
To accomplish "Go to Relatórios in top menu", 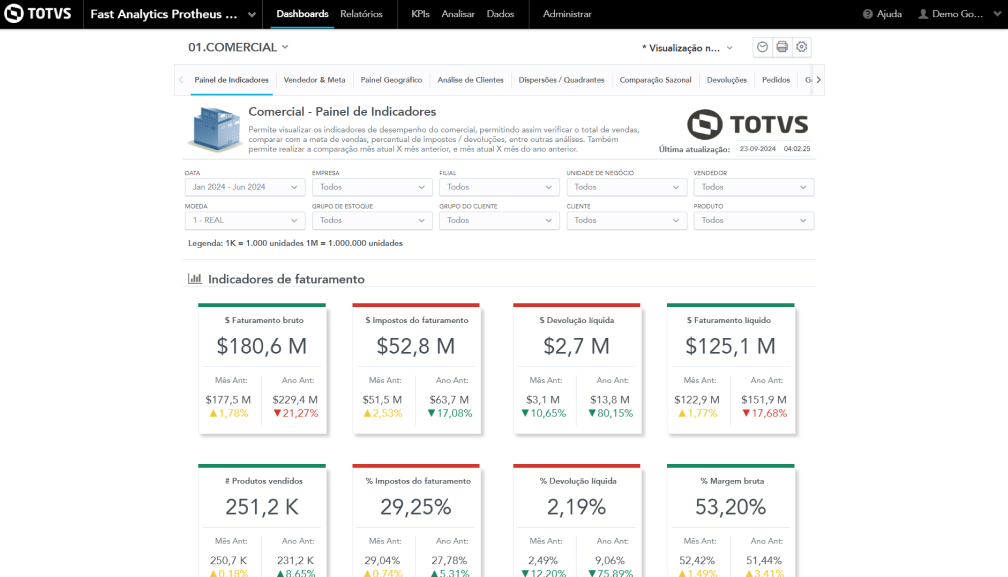I will [x=361, y=14].
